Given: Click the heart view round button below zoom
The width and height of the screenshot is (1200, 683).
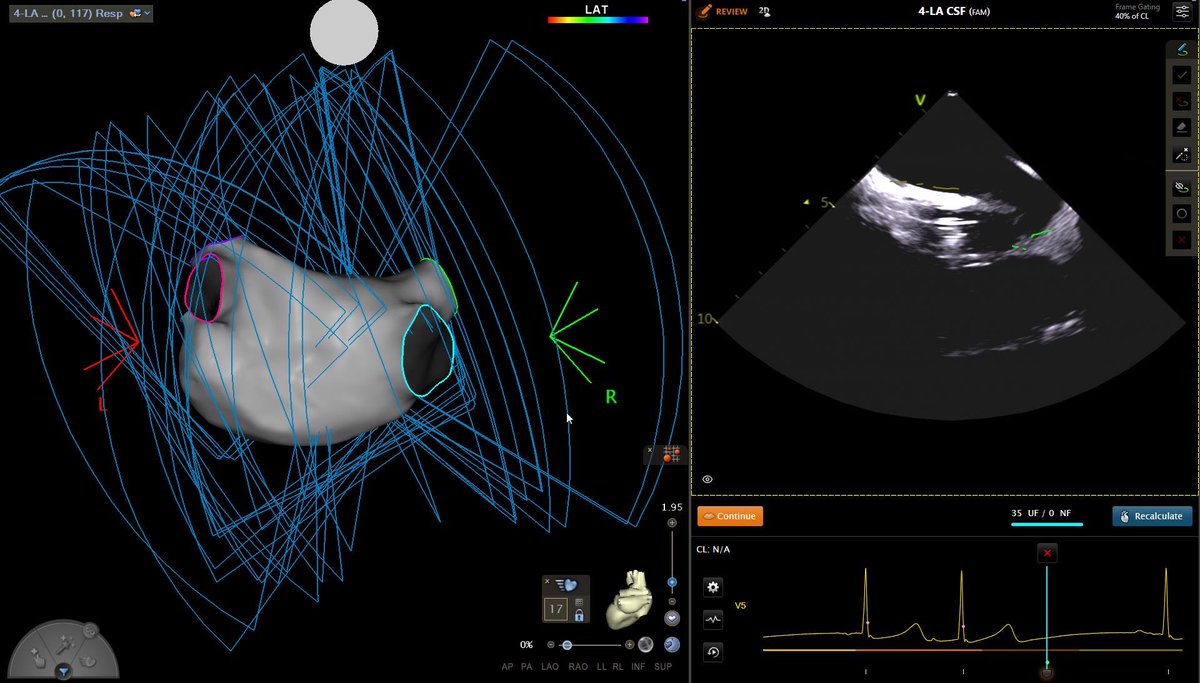Looking at the screenshot, I should pyautogui.click(x=672, y=619).
